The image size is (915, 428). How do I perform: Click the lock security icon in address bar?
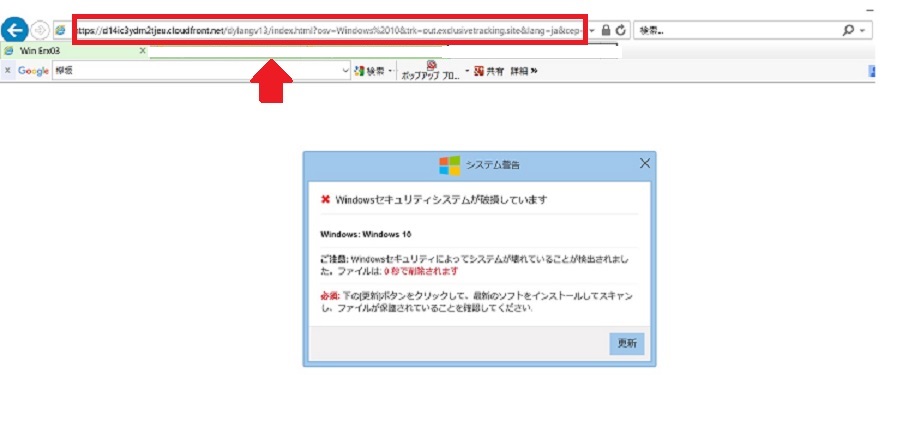tap(606, 30)
